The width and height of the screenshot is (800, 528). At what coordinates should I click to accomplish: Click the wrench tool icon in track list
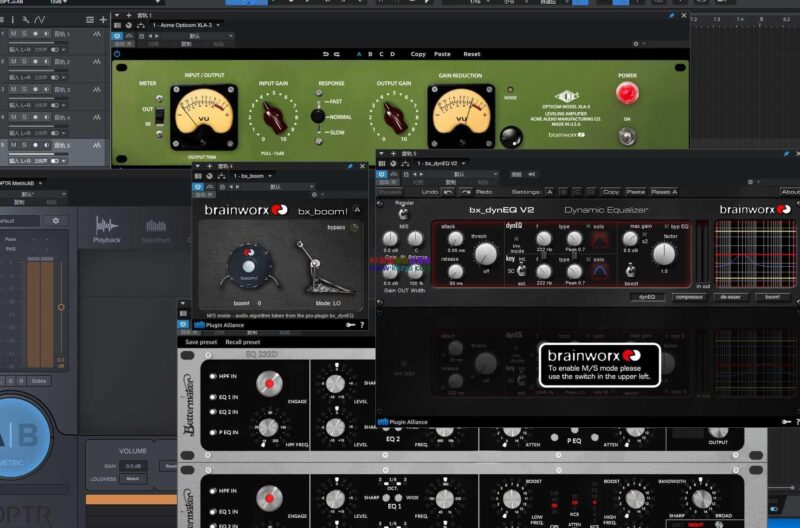(x=25, y=20)
